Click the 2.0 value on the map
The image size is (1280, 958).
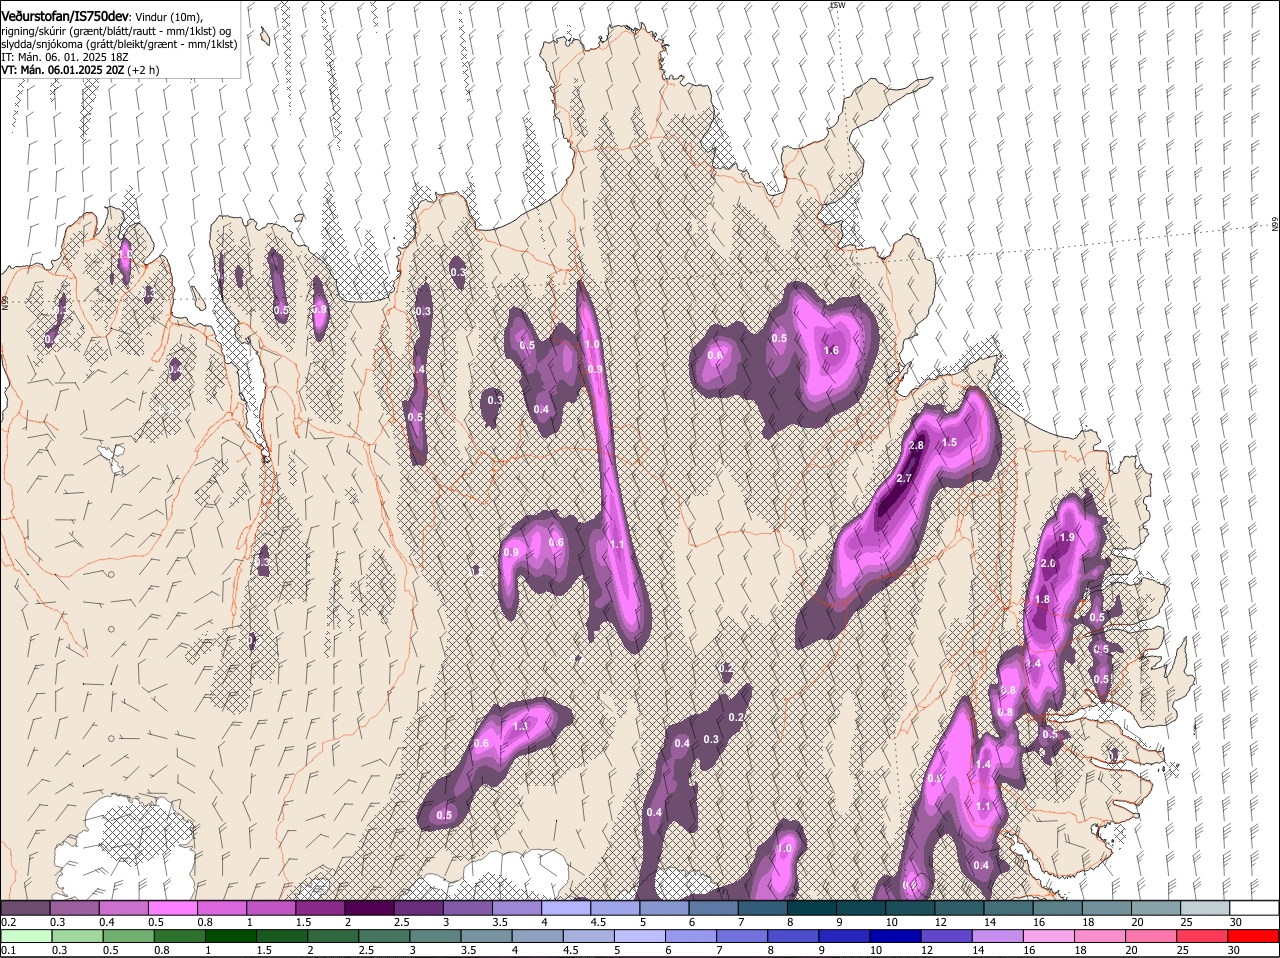point(1048,564)
